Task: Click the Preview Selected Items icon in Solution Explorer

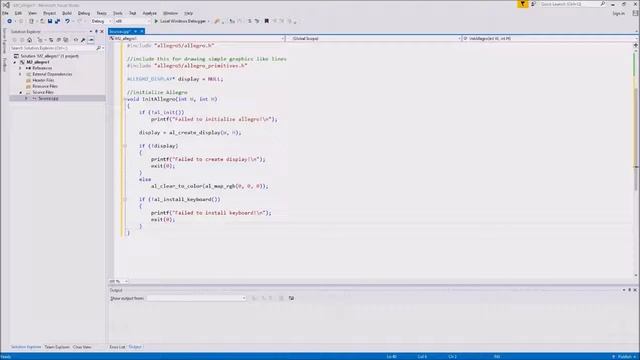Action: pos(91,40)
